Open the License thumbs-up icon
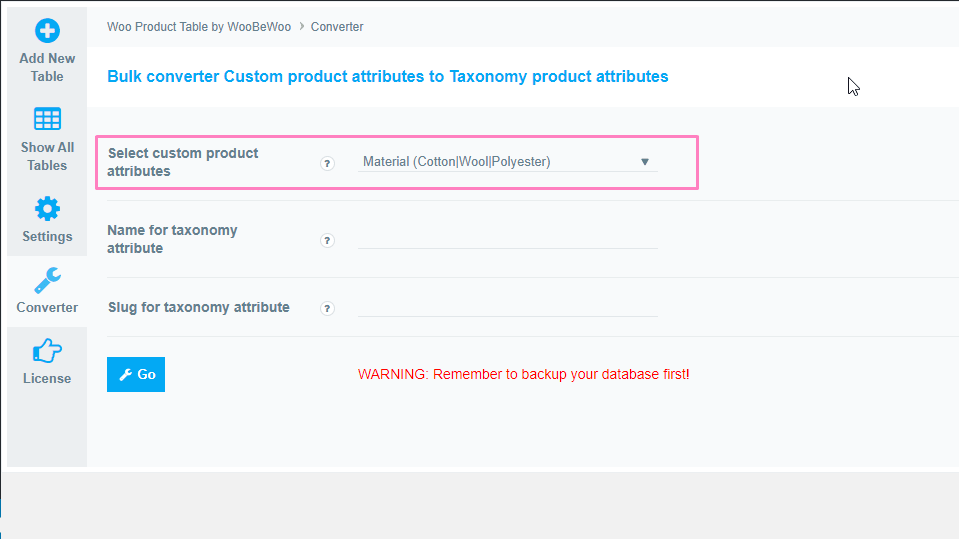This screenshot has width=959, height=539. pos(47,351)
